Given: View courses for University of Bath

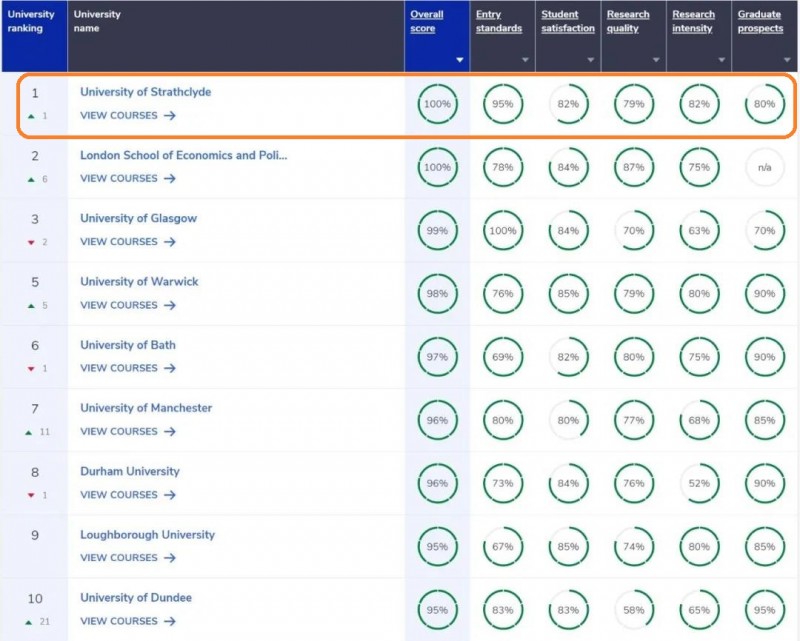Looking at the screenshot, I should point(128,368).
